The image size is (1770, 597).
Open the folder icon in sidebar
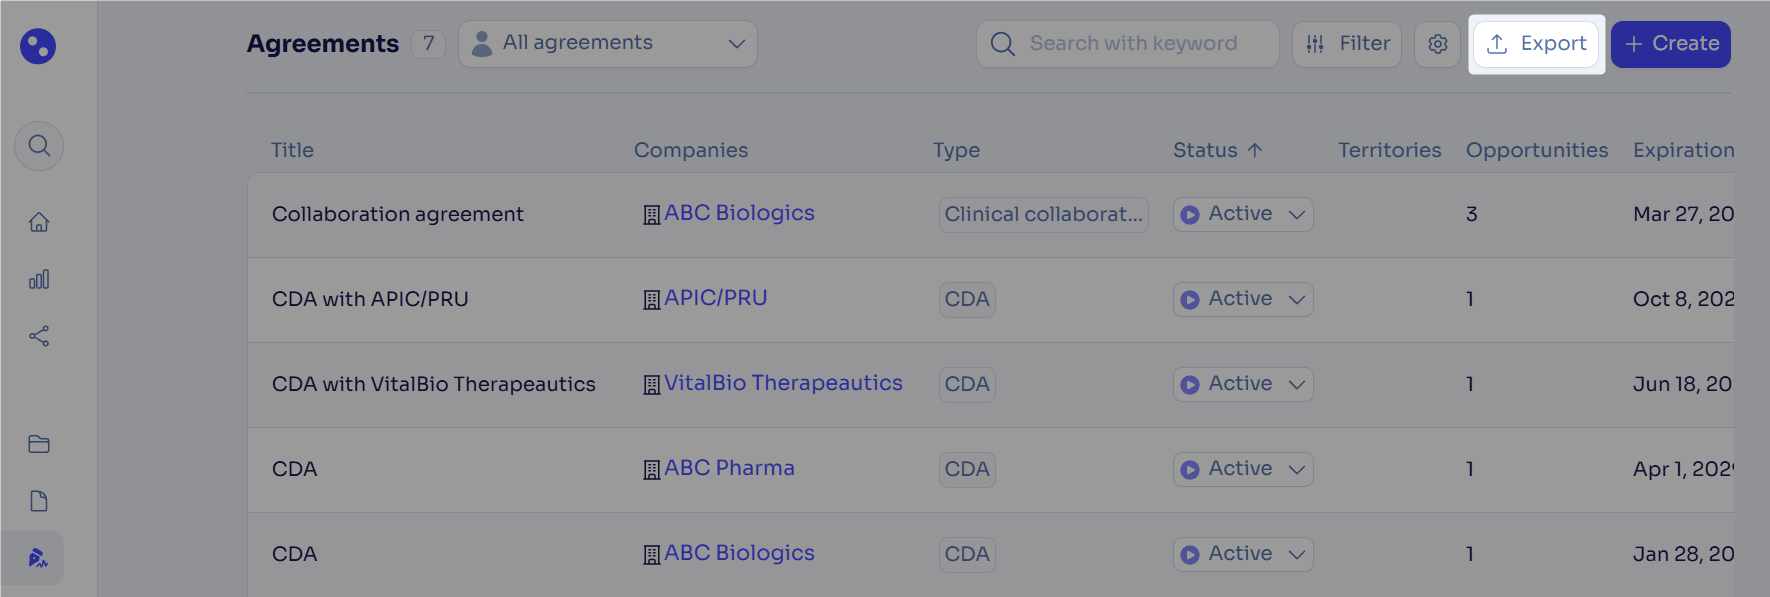[x=39, y=444]
